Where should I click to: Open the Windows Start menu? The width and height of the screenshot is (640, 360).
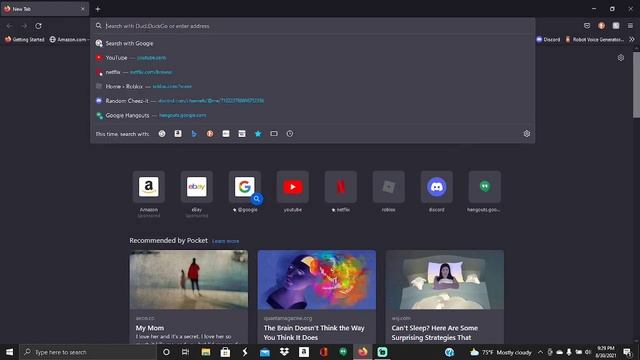[x=9, y=352]
